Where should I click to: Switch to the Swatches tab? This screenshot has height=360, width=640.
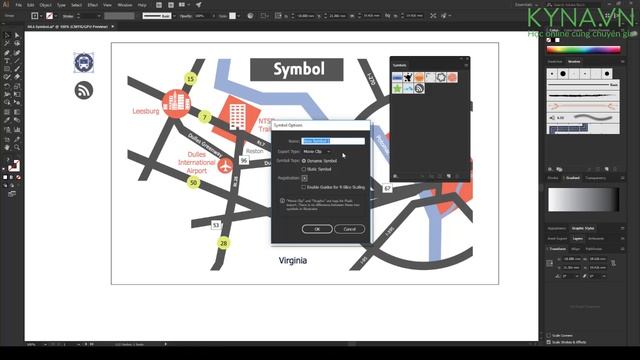555,62
